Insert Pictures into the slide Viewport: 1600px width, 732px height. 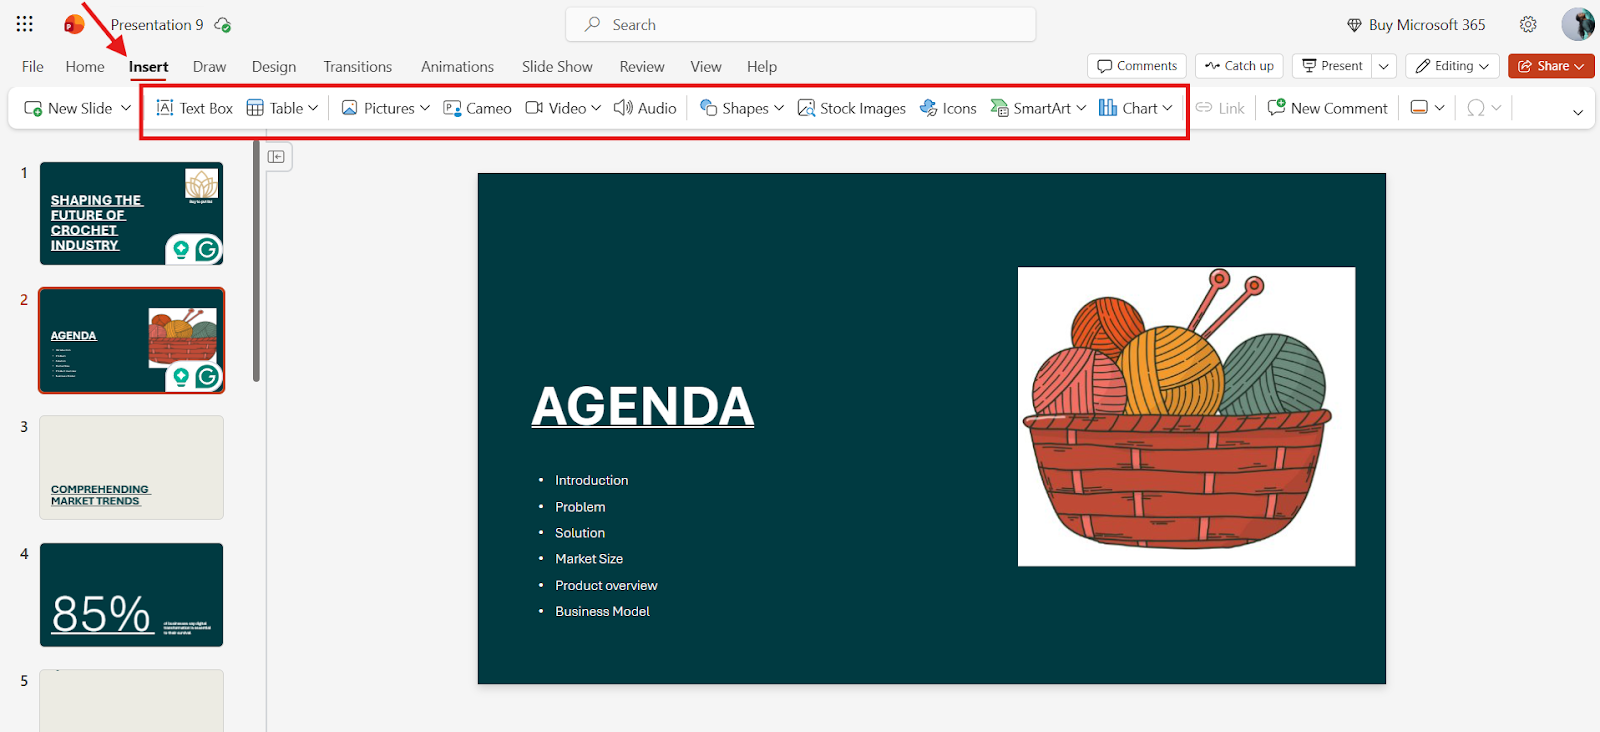click(x=378, y=108)
